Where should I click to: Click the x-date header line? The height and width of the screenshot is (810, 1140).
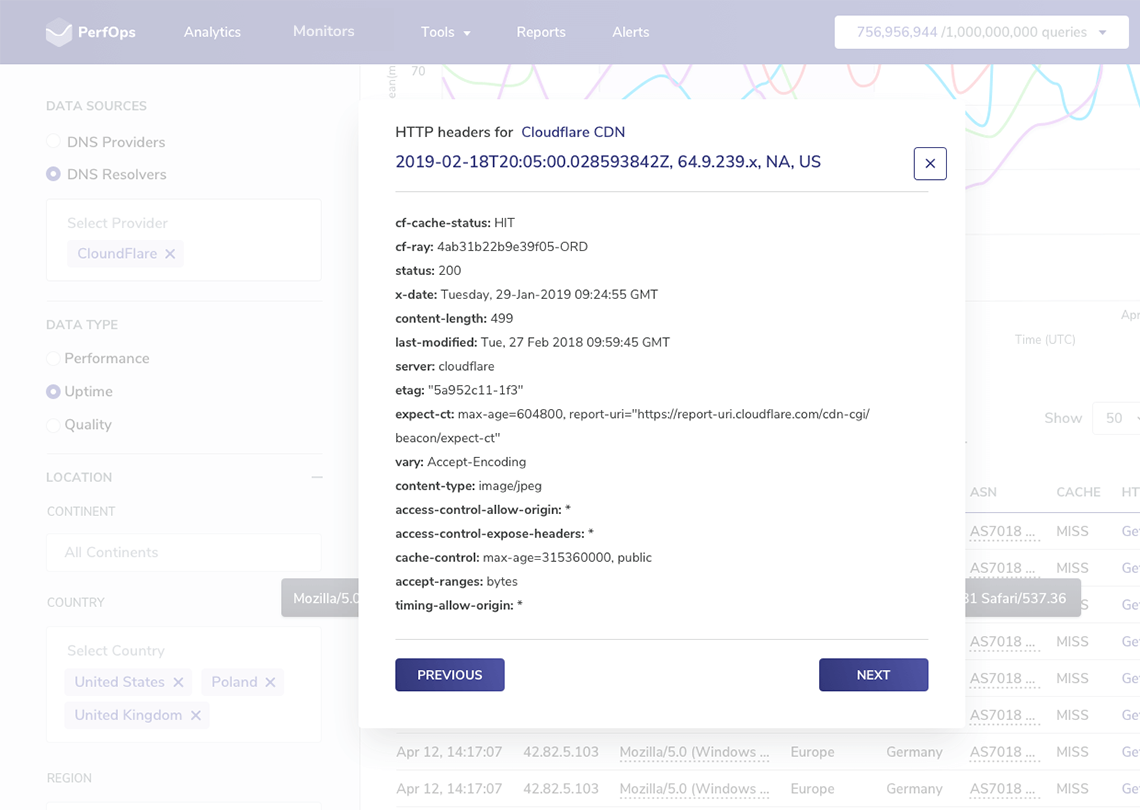(x=526, y=294)
